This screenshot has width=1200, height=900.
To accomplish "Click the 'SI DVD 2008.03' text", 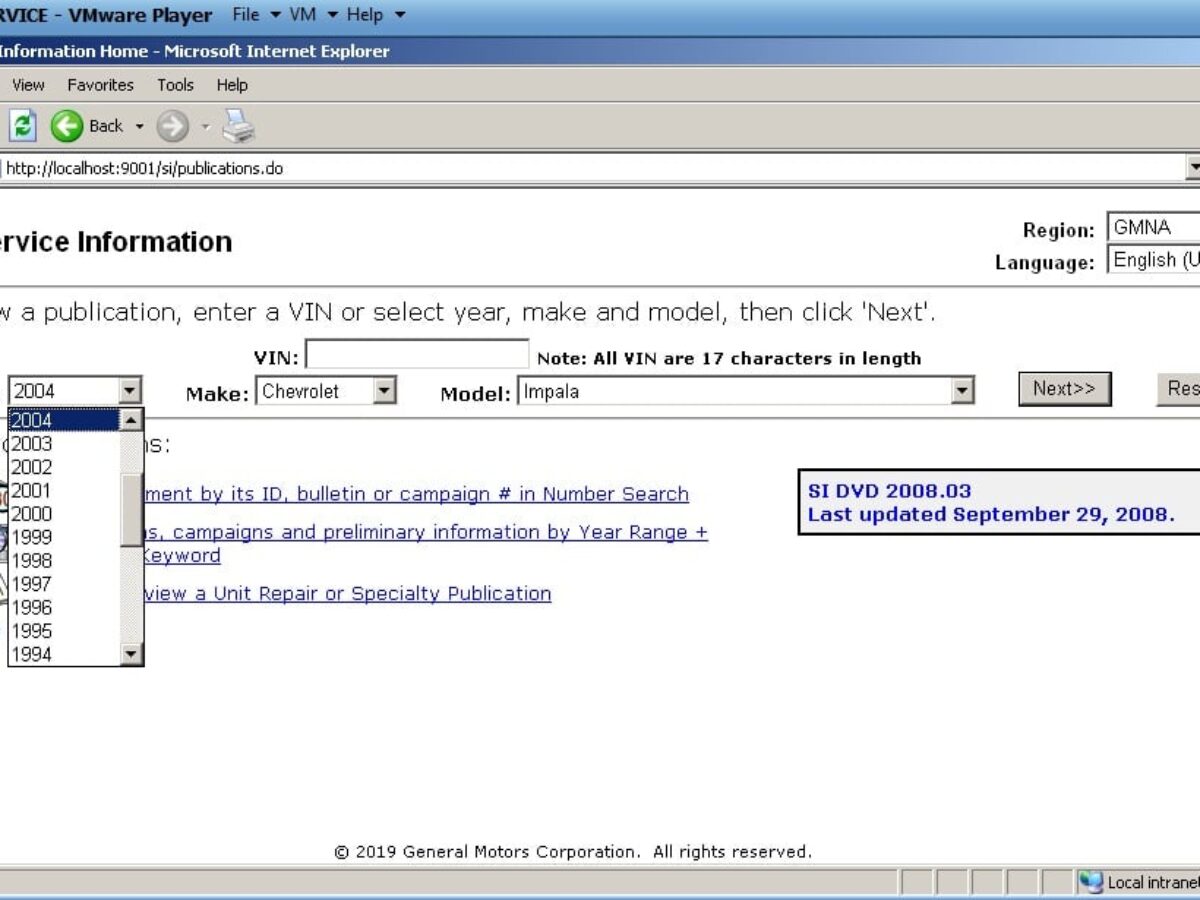I will [x=889, y=491].
